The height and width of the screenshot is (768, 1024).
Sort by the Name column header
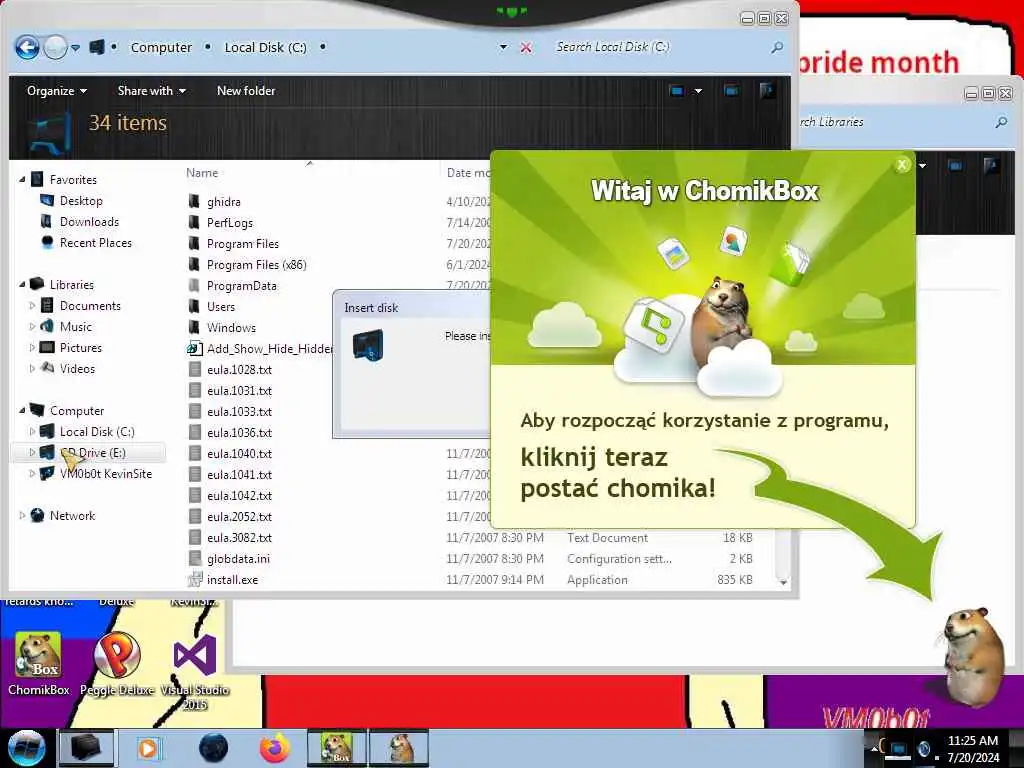[202, 172]
